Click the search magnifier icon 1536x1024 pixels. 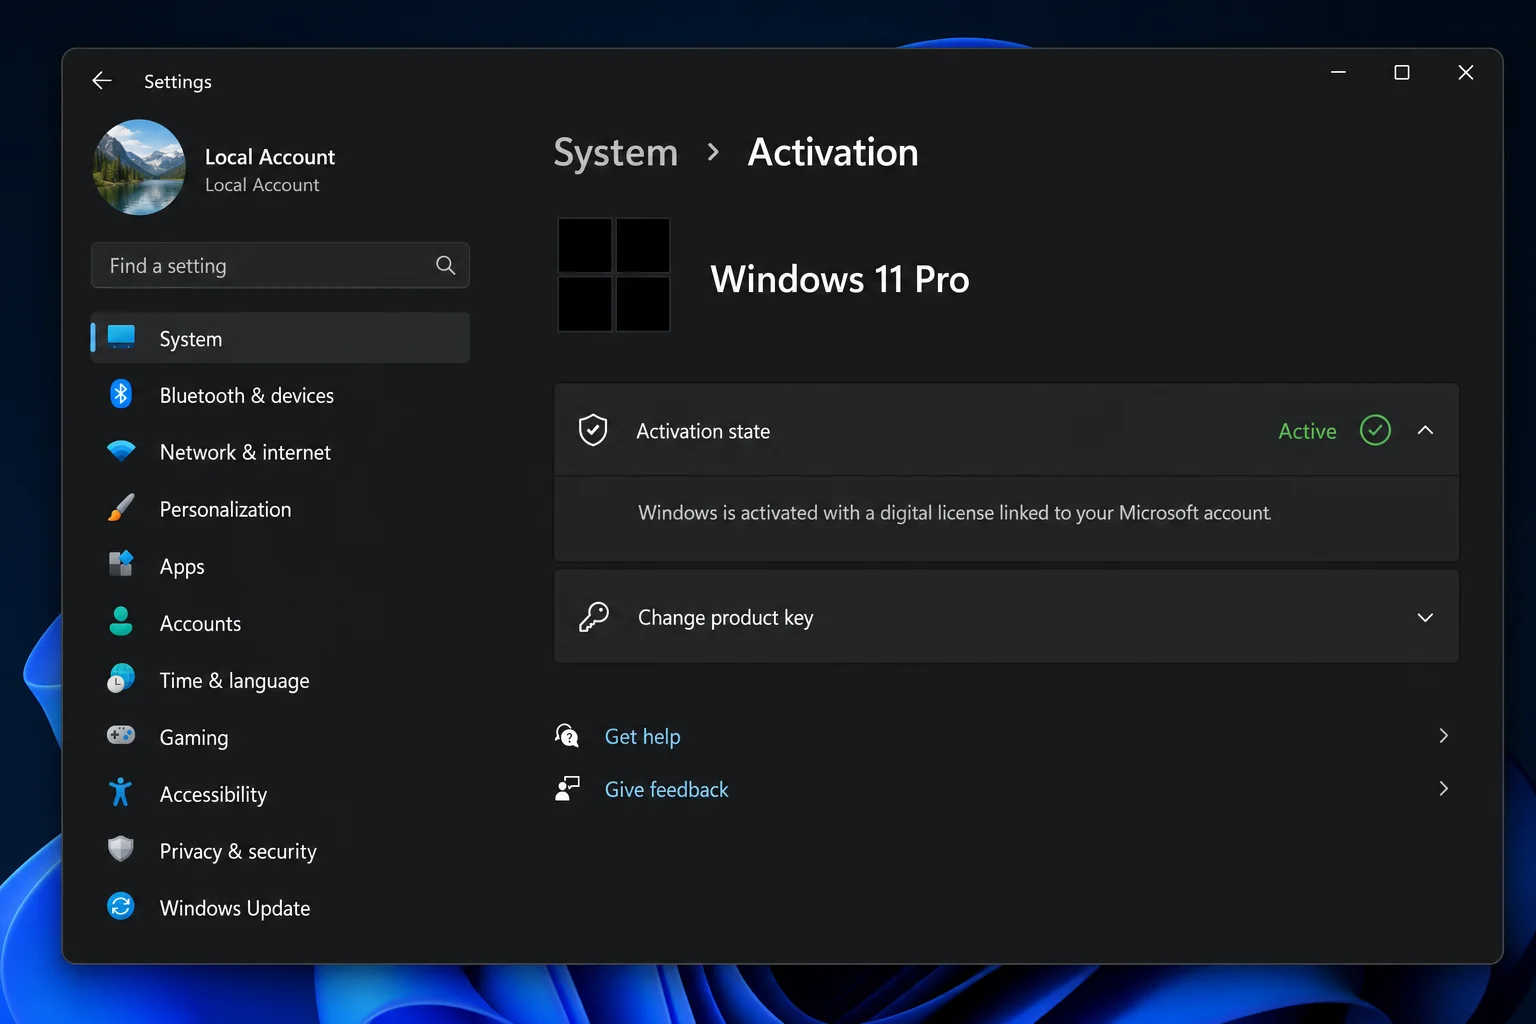446,265
